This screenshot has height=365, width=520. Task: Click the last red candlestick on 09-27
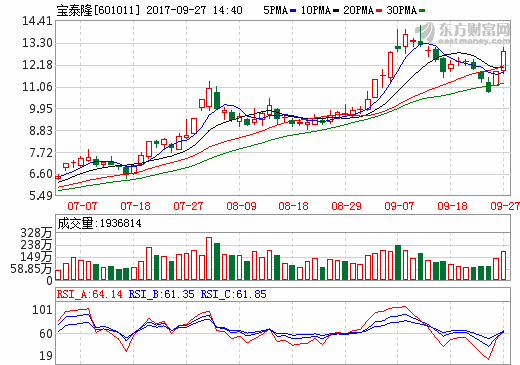tap(503, 61)
